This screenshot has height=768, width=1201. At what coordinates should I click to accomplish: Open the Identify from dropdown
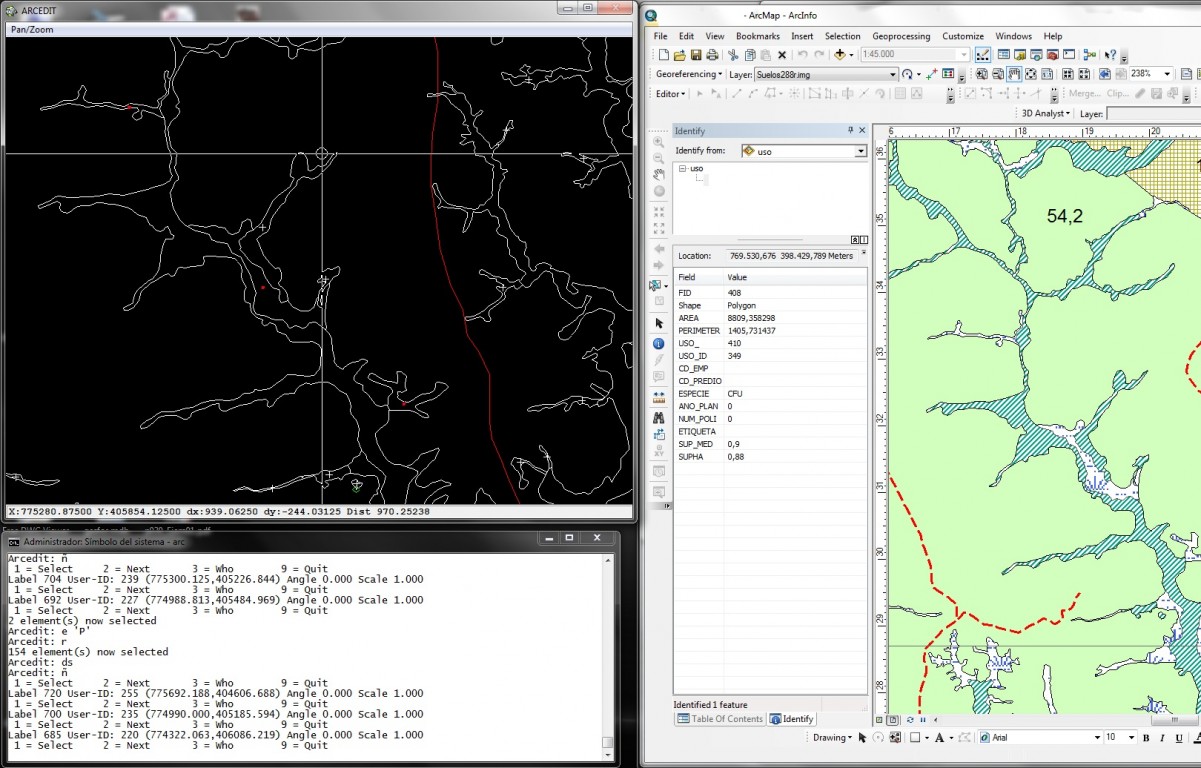pos(860,151)
